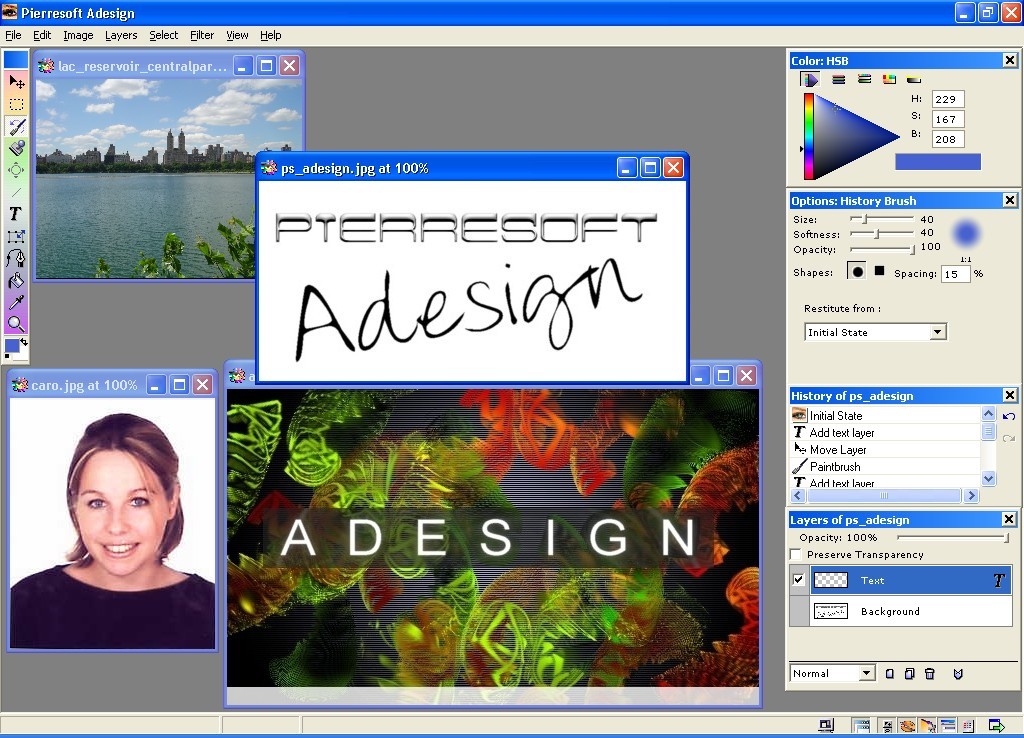Viewport: 1024px width, 738px height.
Task: Open the Layers menu
Action: point(121,35)
